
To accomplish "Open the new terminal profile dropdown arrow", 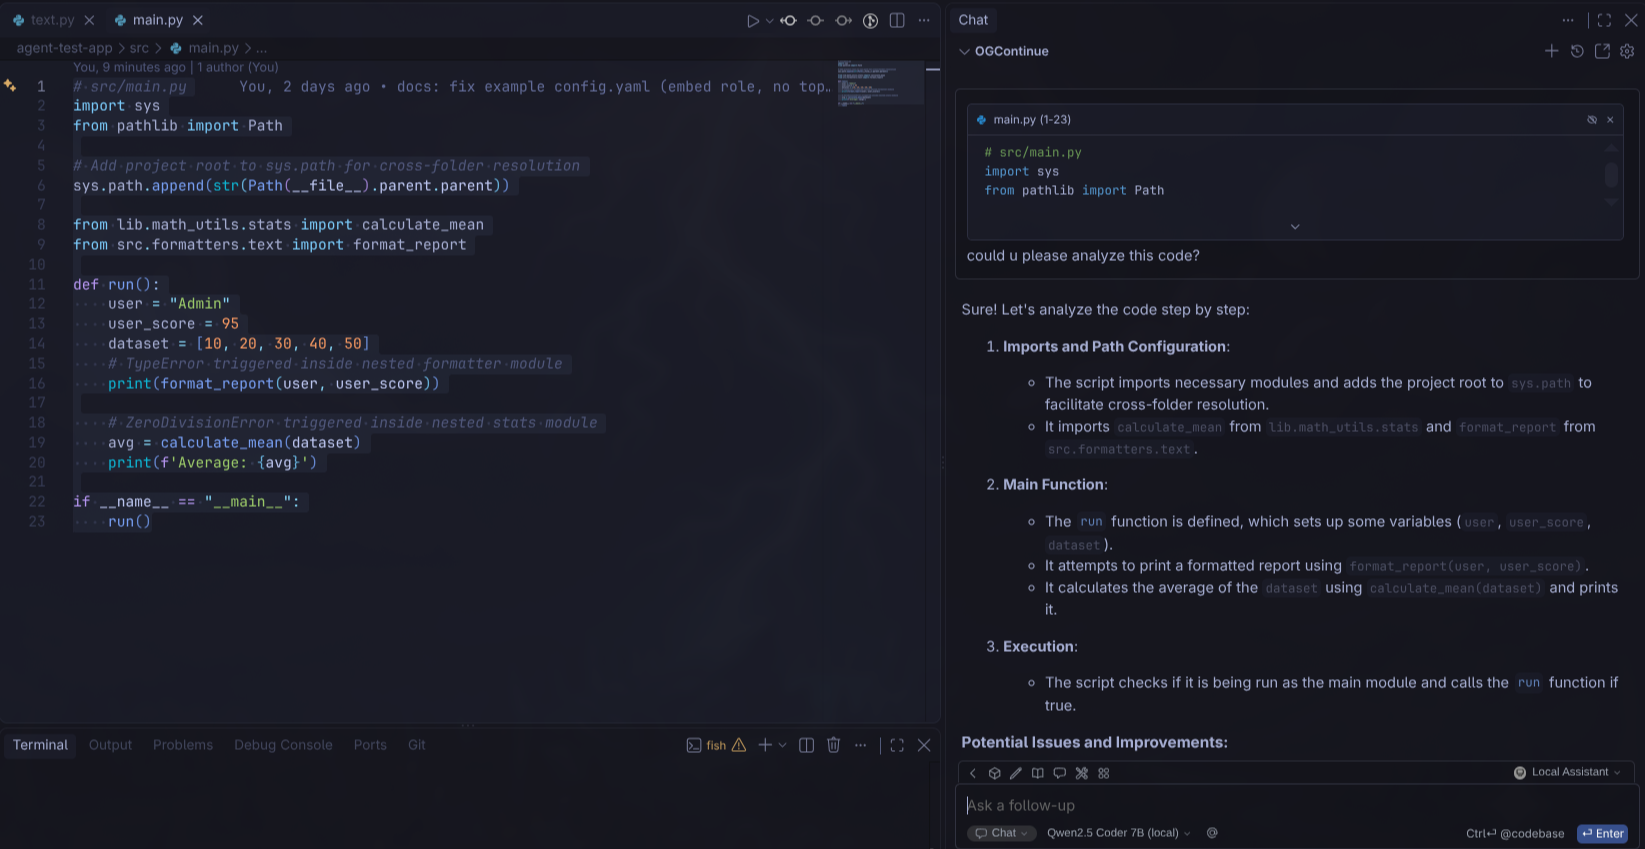I will (782, 745).
